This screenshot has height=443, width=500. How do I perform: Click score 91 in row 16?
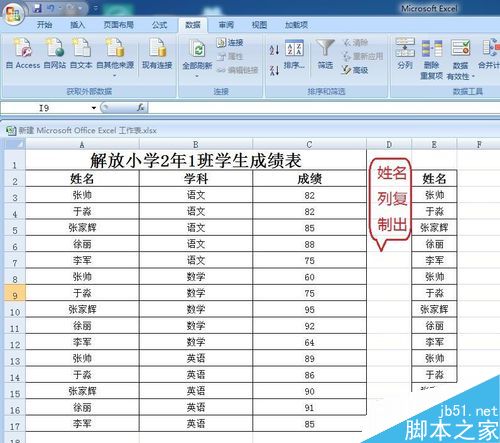tap(309, 408)
